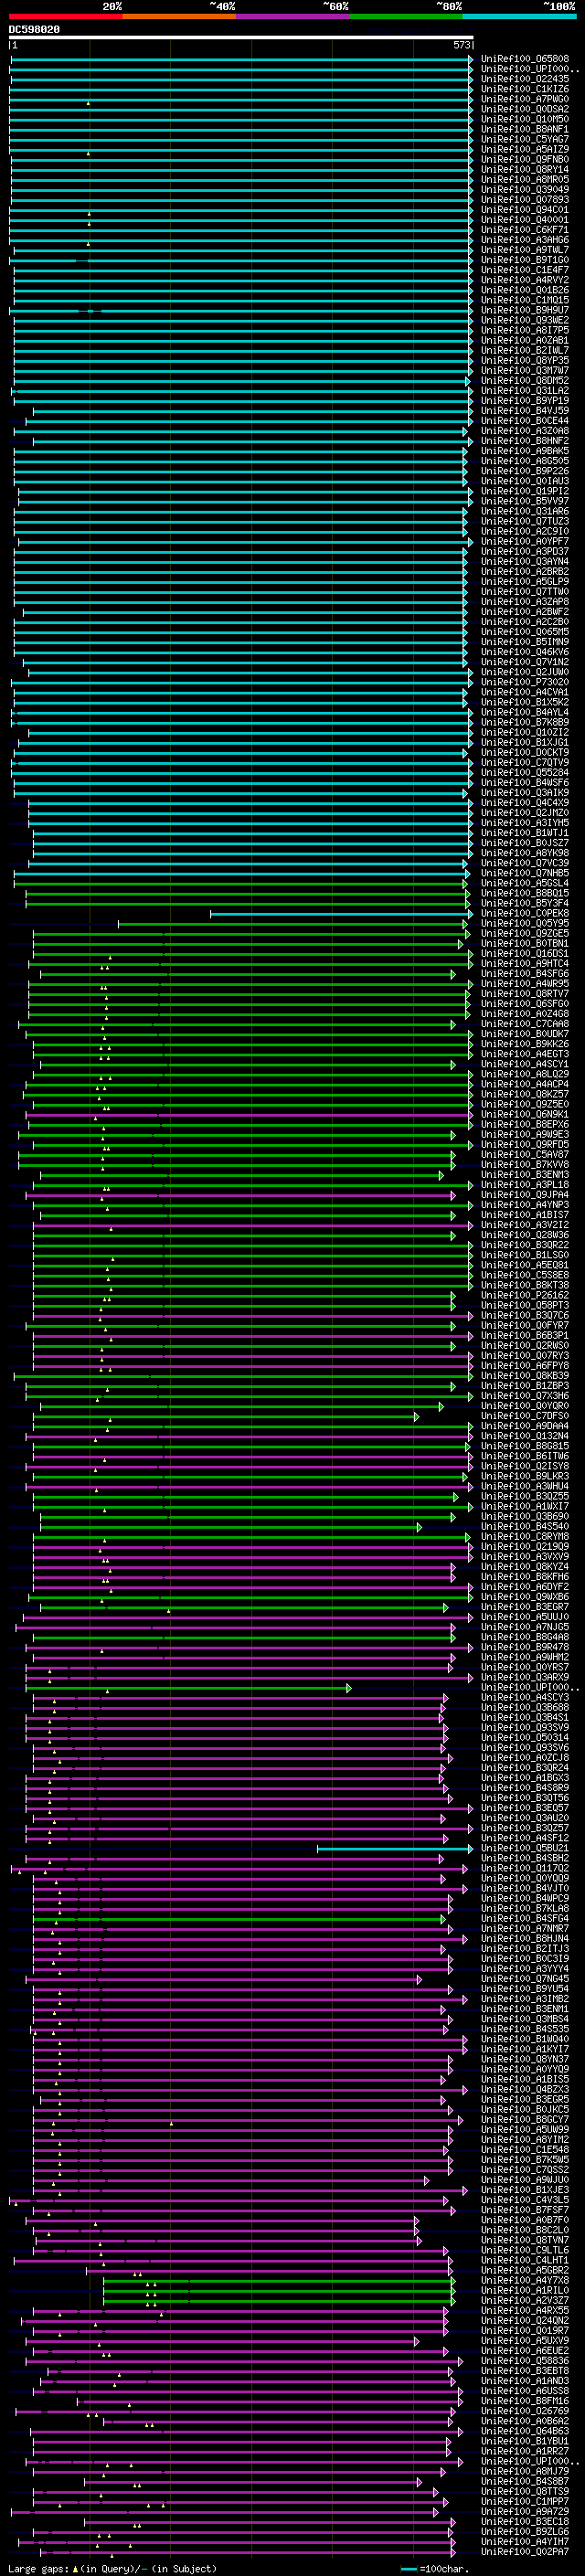The height and width of the screenshot is (2576, 585).
Task: Click the green ~80% identity legend segment
Action: [406, 17]
